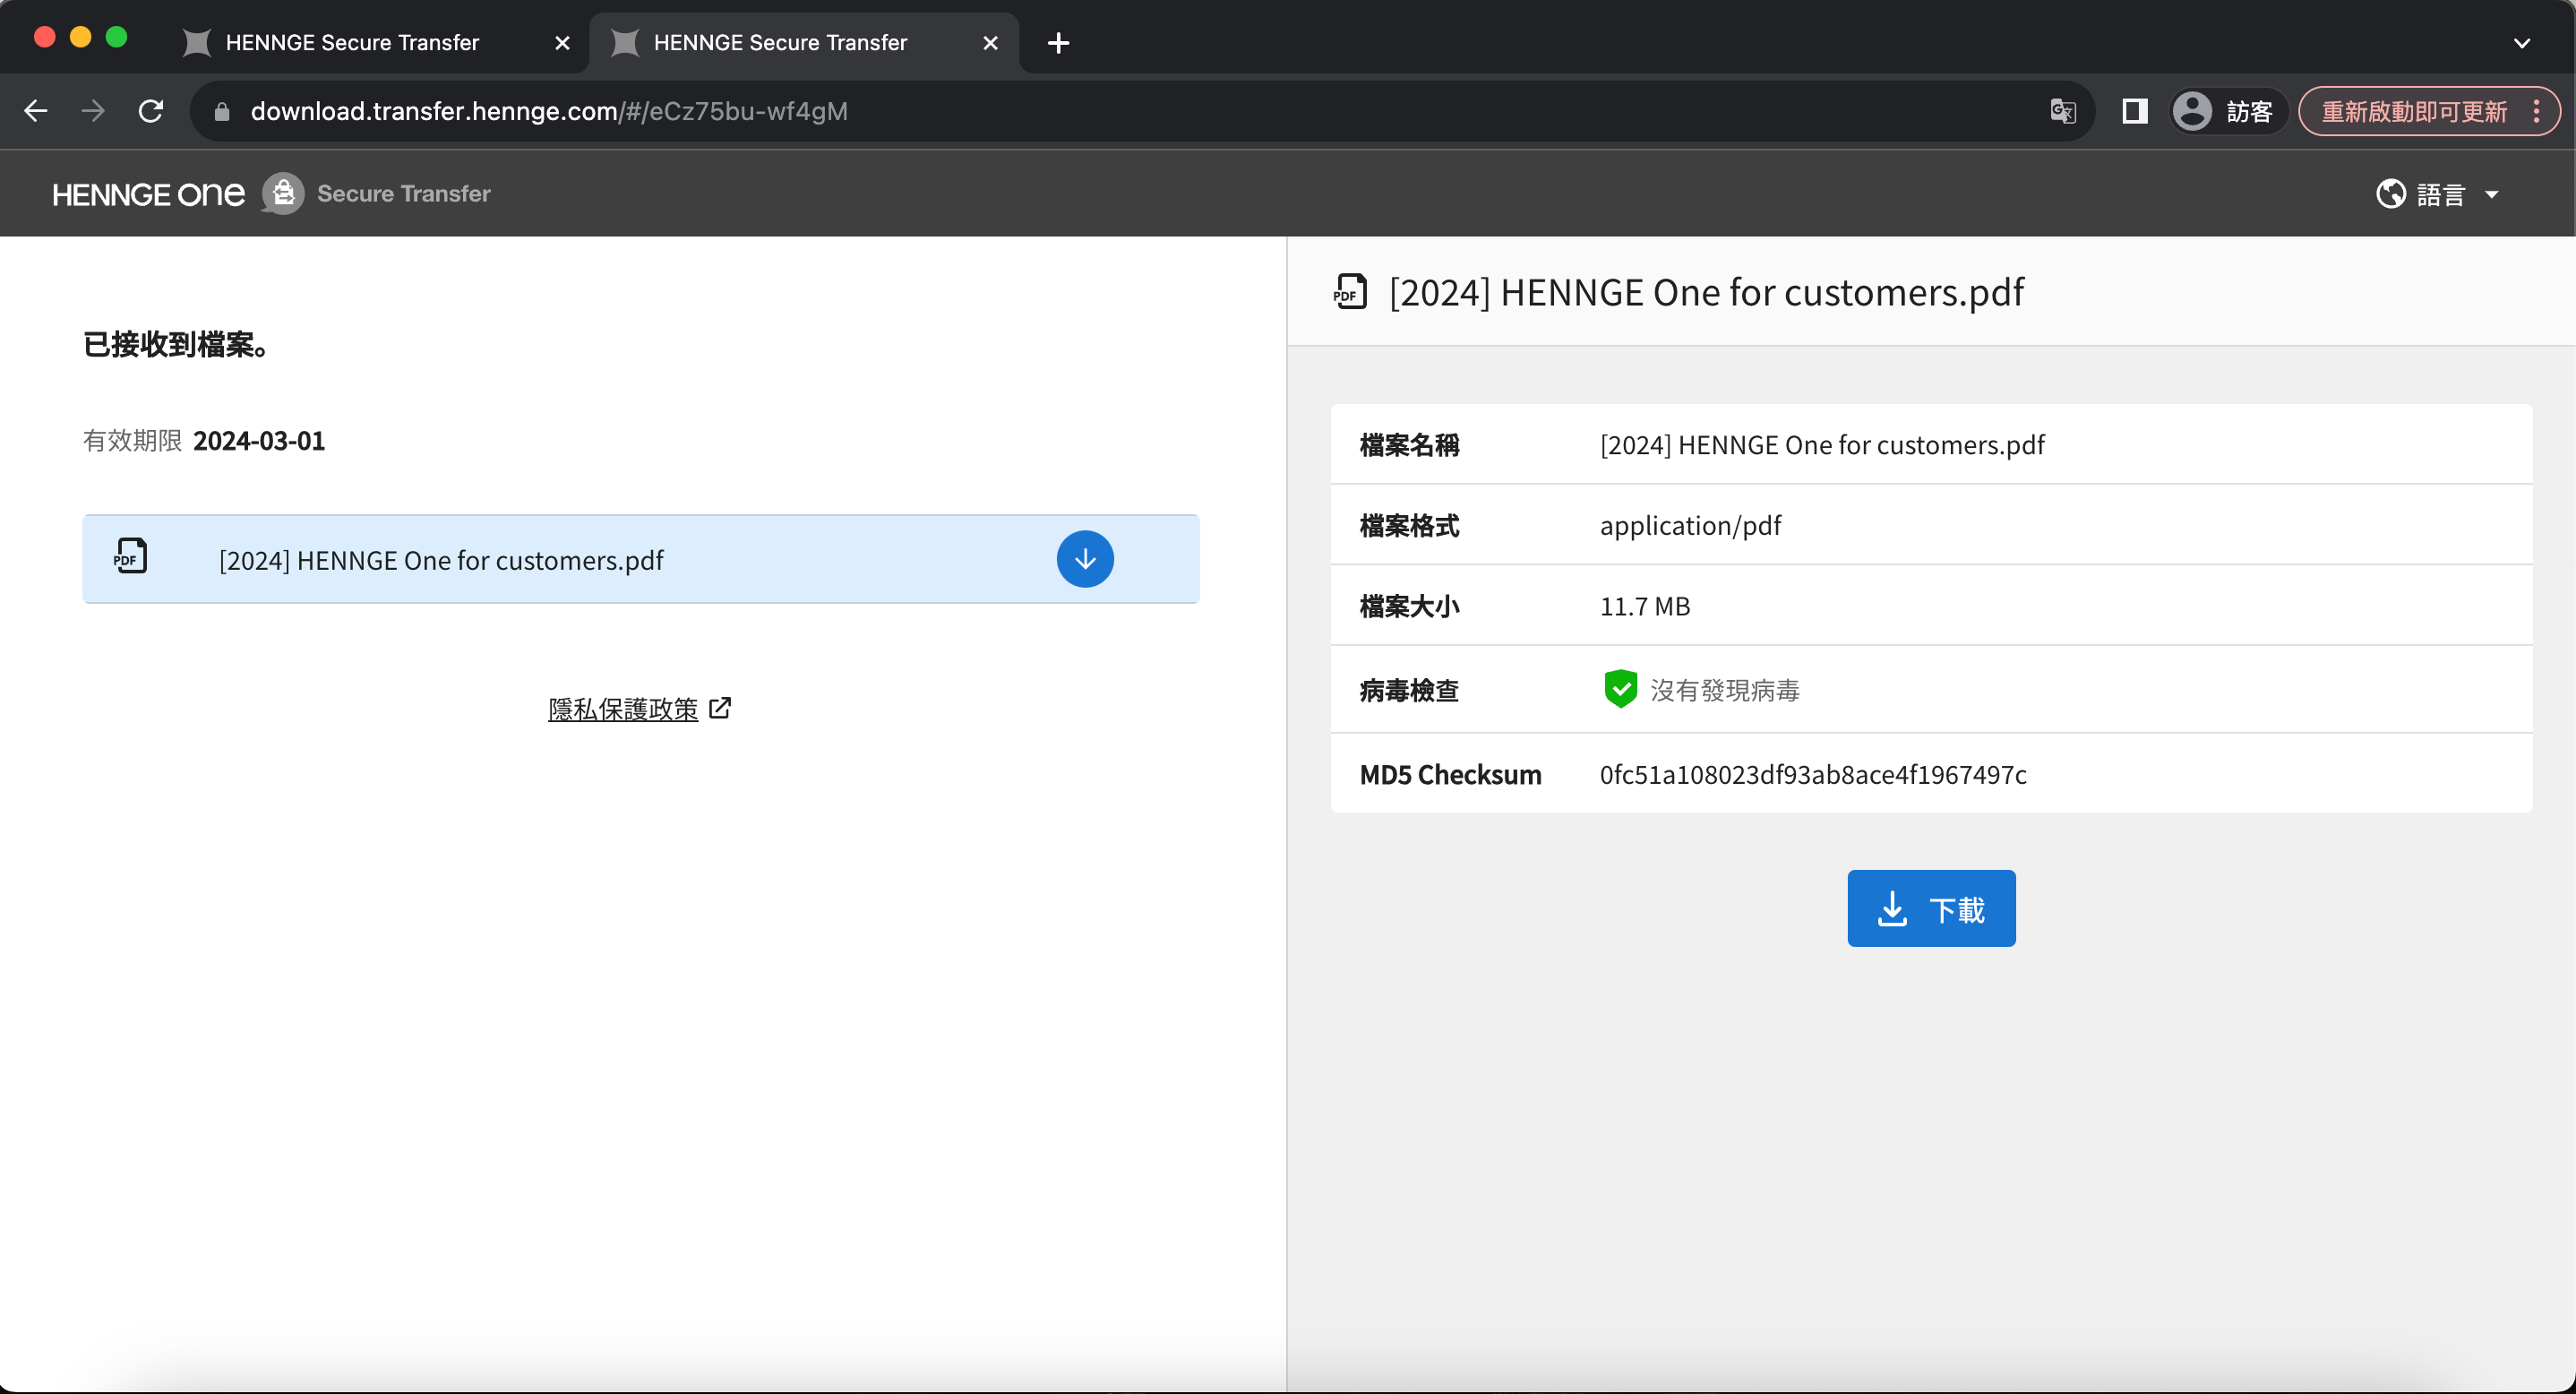Select the [2024] HENNGE One for customers.pdf file row

641,559
